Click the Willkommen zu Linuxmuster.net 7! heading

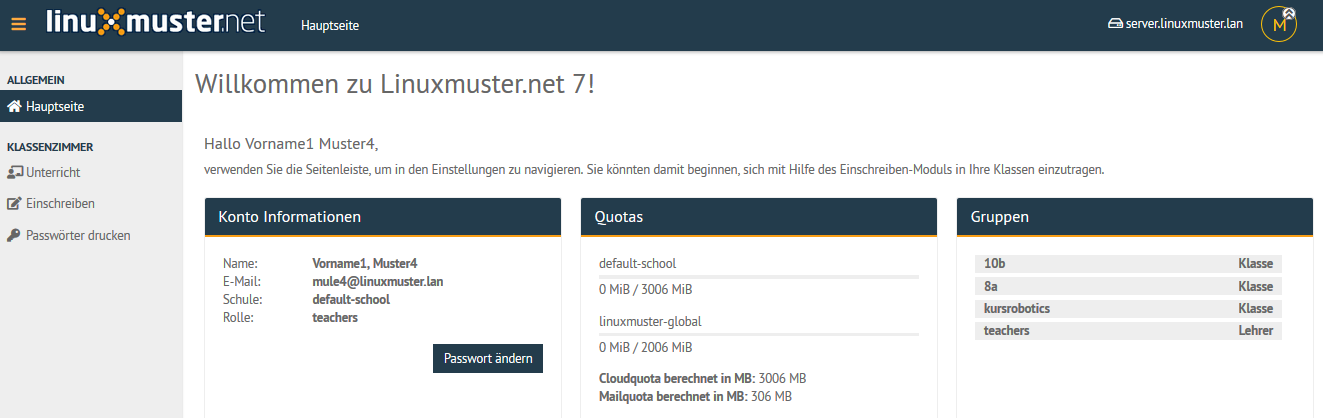pos(395,83)
